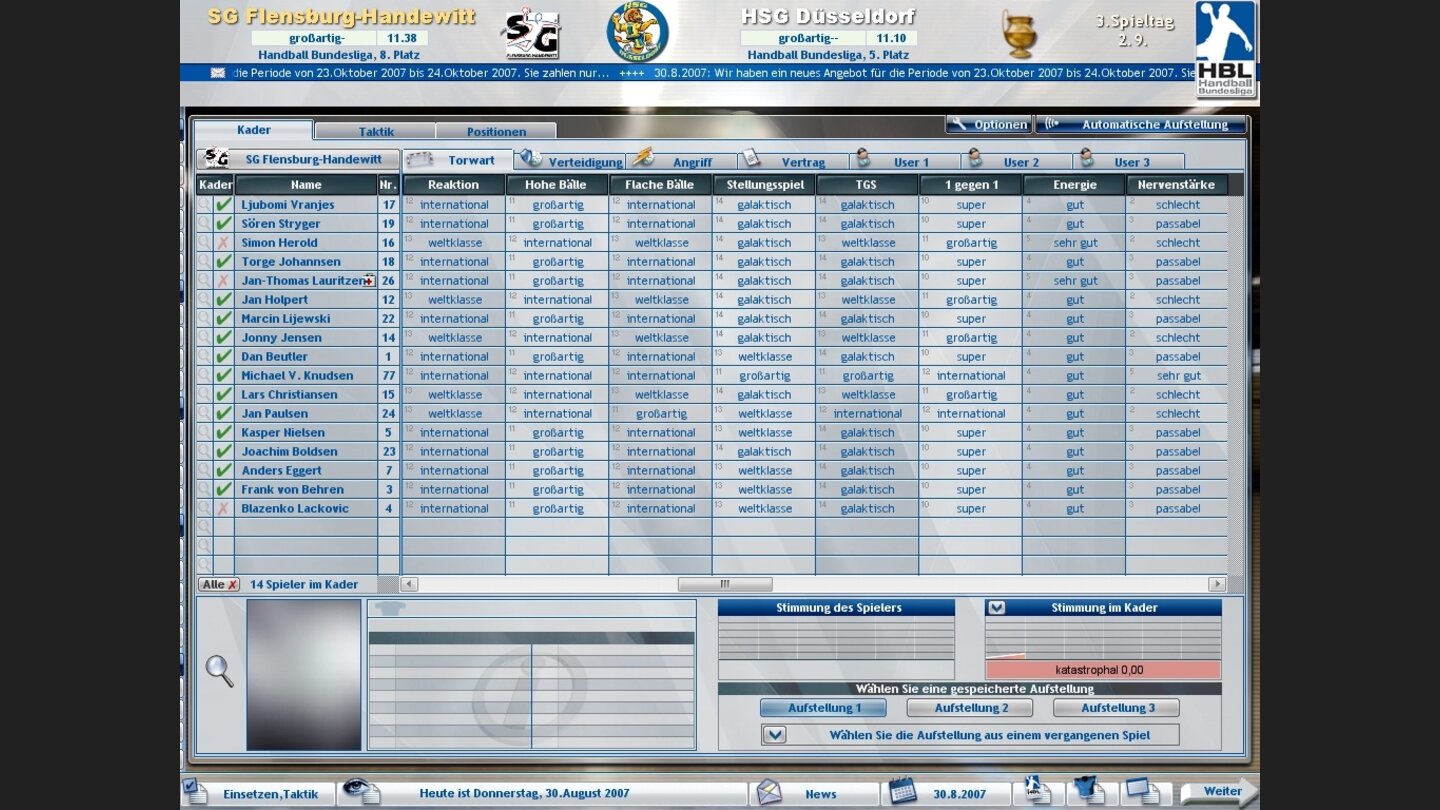Sort table by TGS column header
This screenshot has width=1440, height=810.
pos(866,185)
